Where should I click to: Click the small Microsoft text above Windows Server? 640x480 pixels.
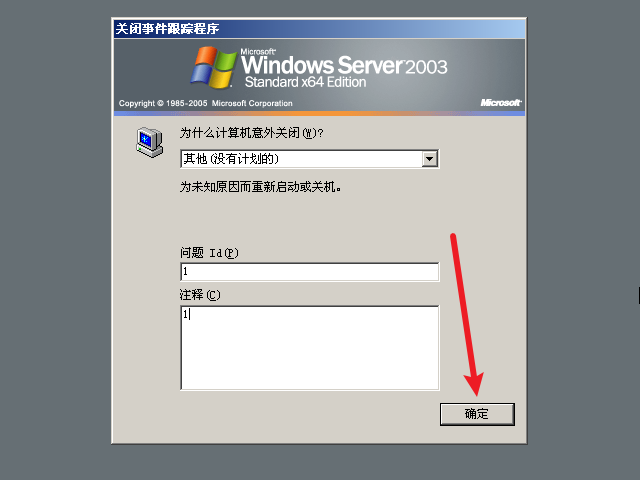coord(258,52)
